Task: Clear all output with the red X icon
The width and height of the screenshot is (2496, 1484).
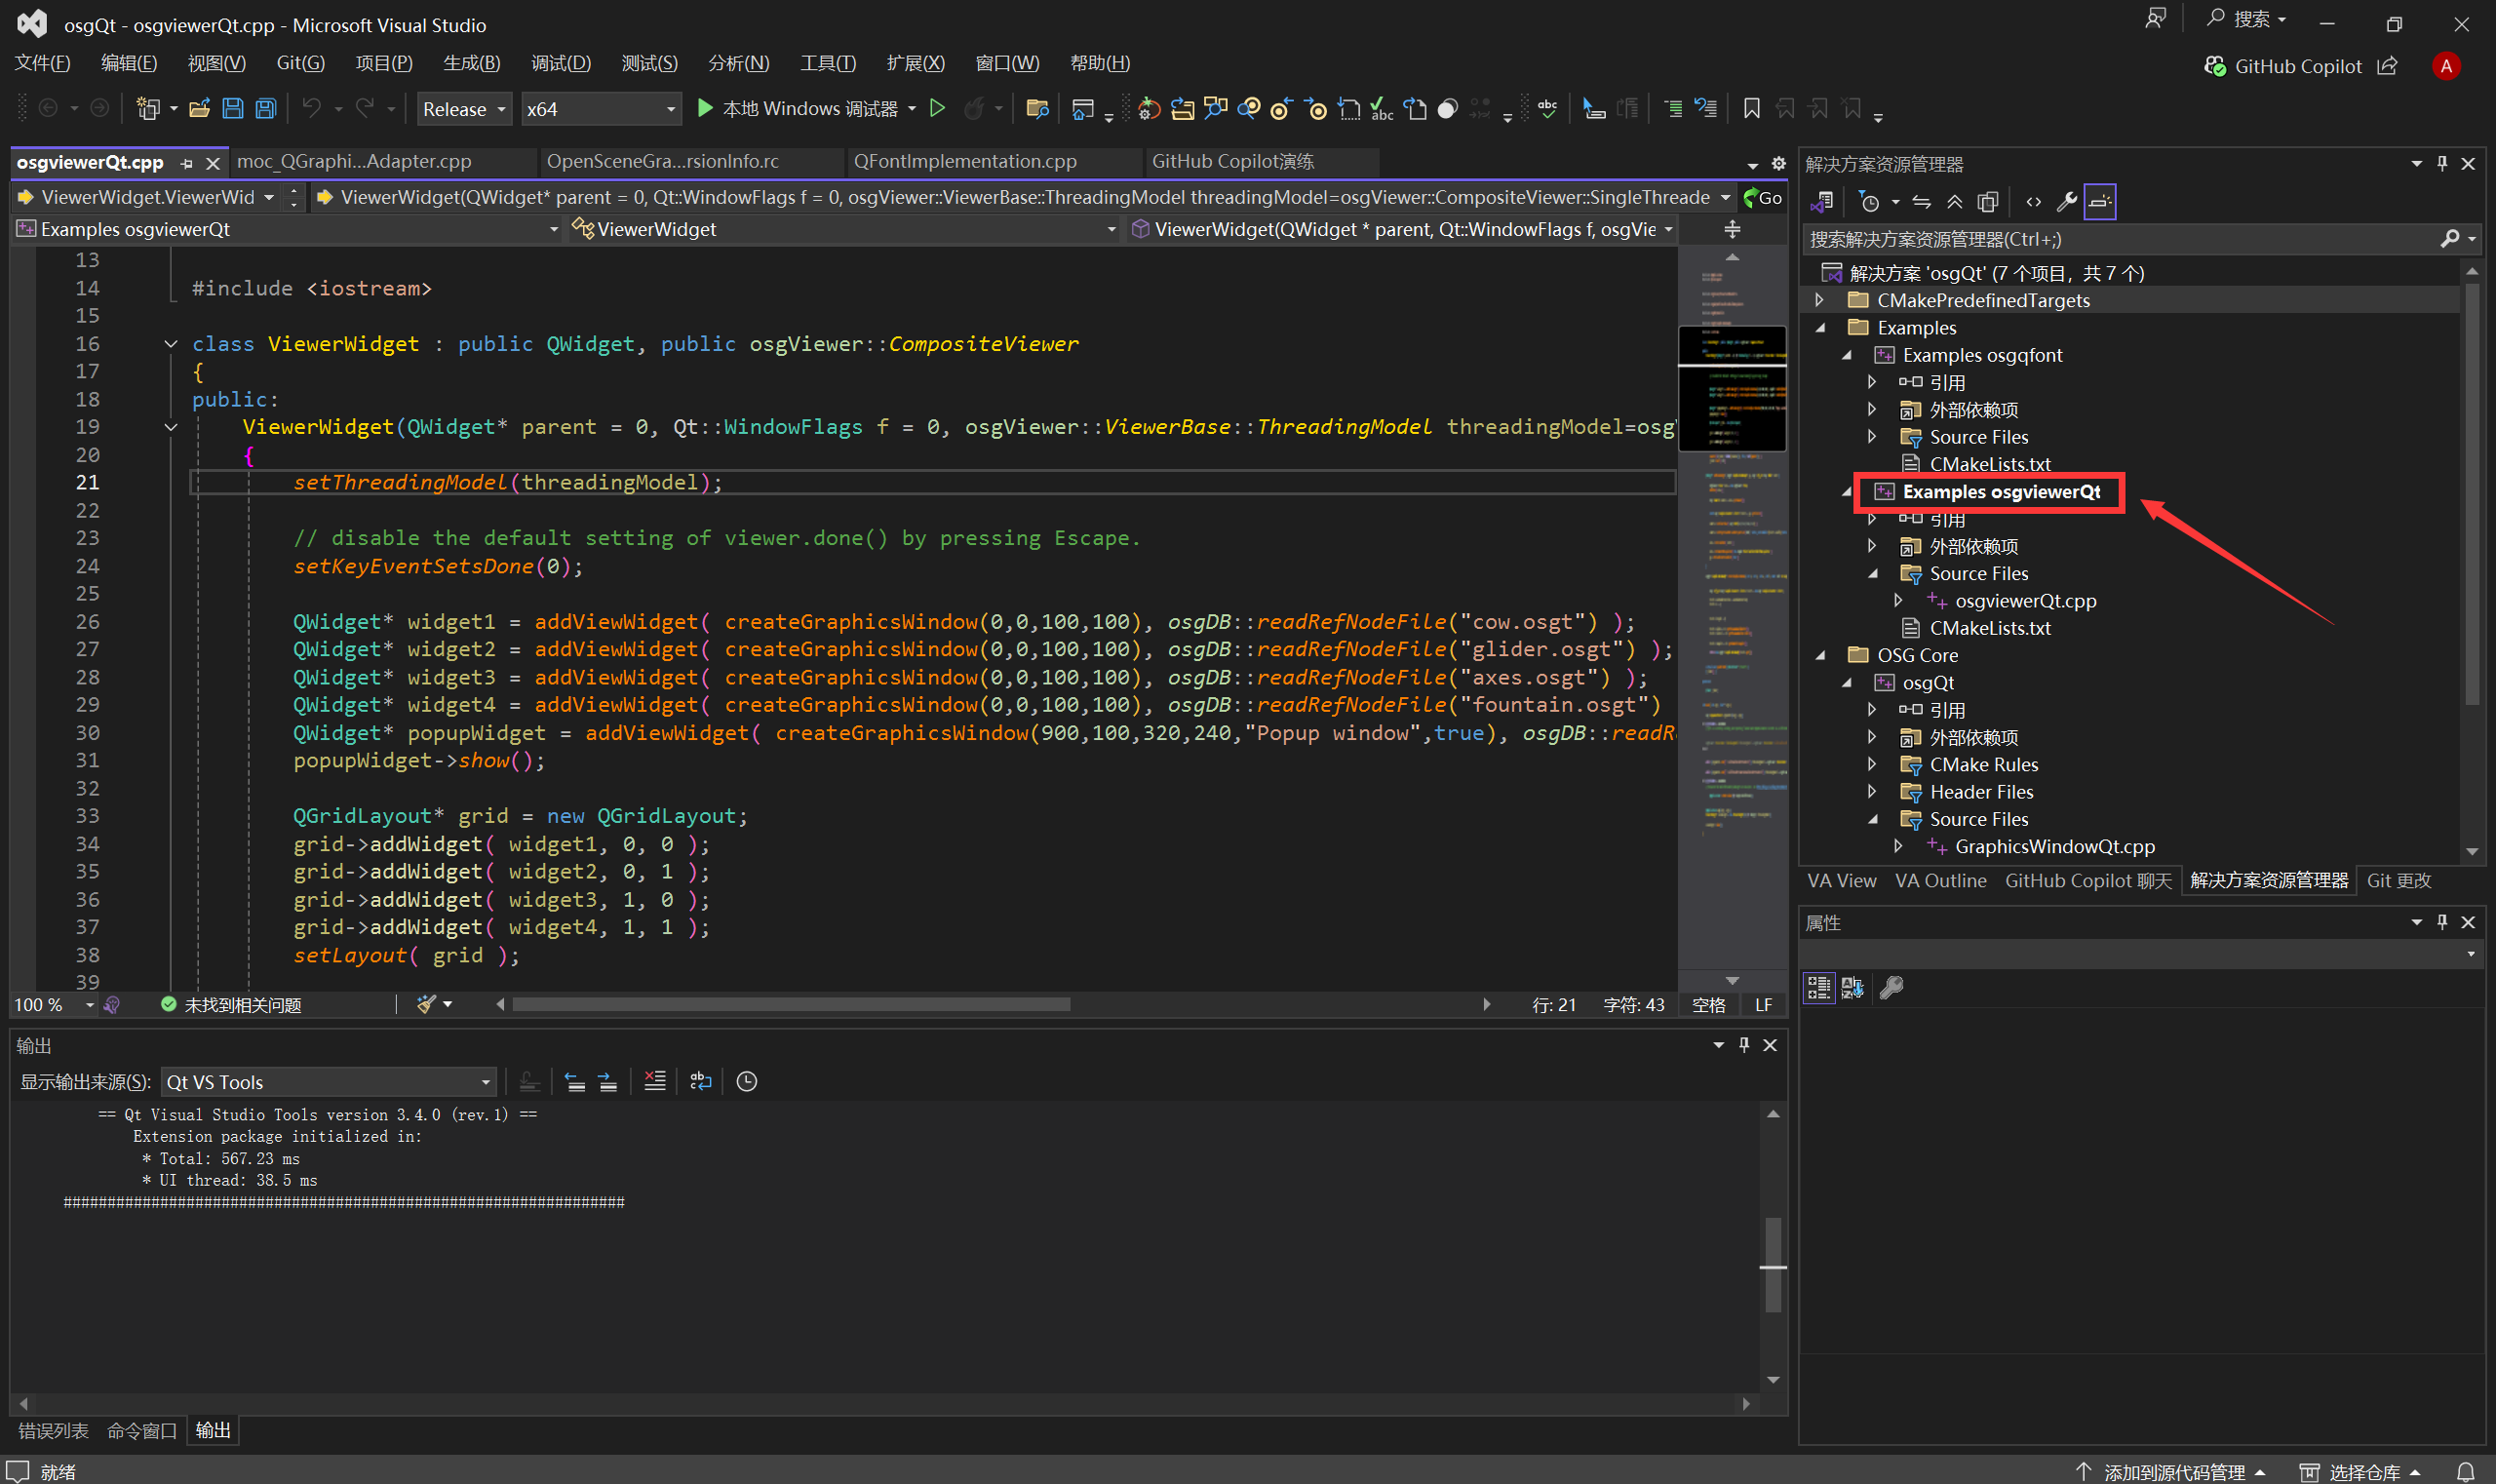Action: coord(654,1081)
